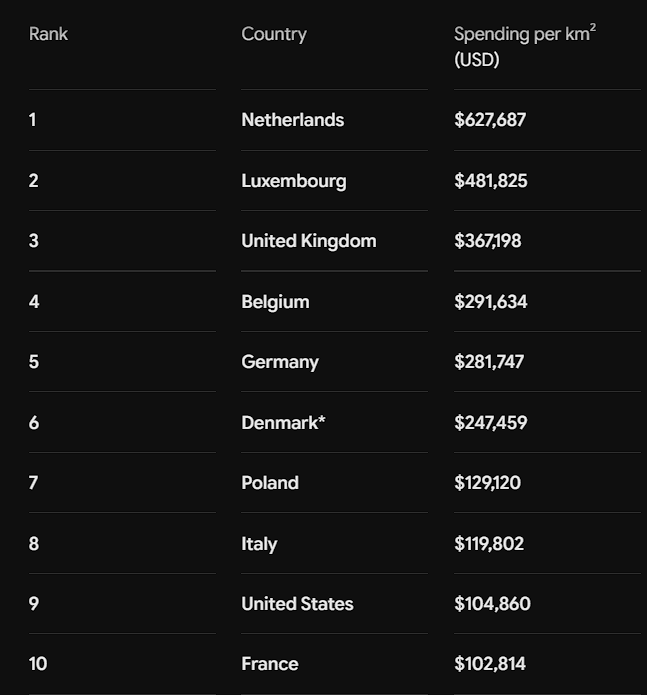This screenshot has height=695, width=647.
Task: Select the Netherlands country cell
Action: tap(292, 120)
